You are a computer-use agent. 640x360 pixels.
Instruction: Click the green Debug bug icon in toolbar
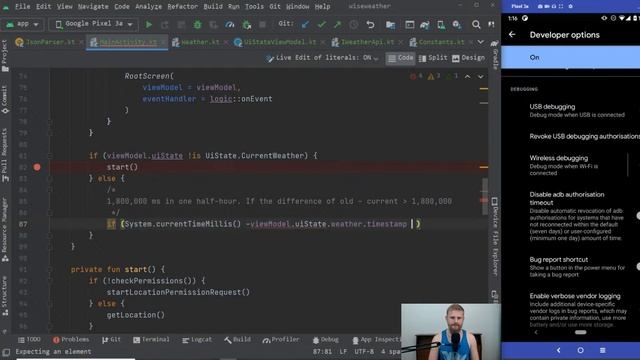[197, 24]
